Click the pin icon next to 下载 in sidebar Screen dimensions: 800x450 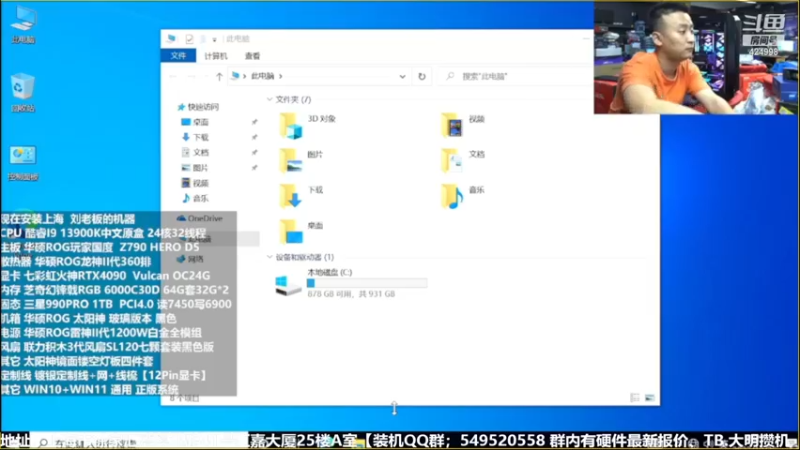point(254,137)
